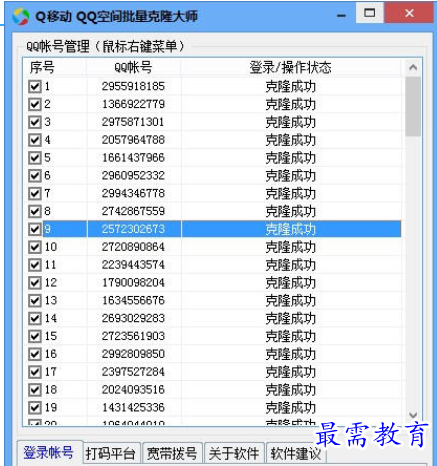437x466 pixels.
Task: Open the 宽带拨号 tab
Action: tap(172, 454)
